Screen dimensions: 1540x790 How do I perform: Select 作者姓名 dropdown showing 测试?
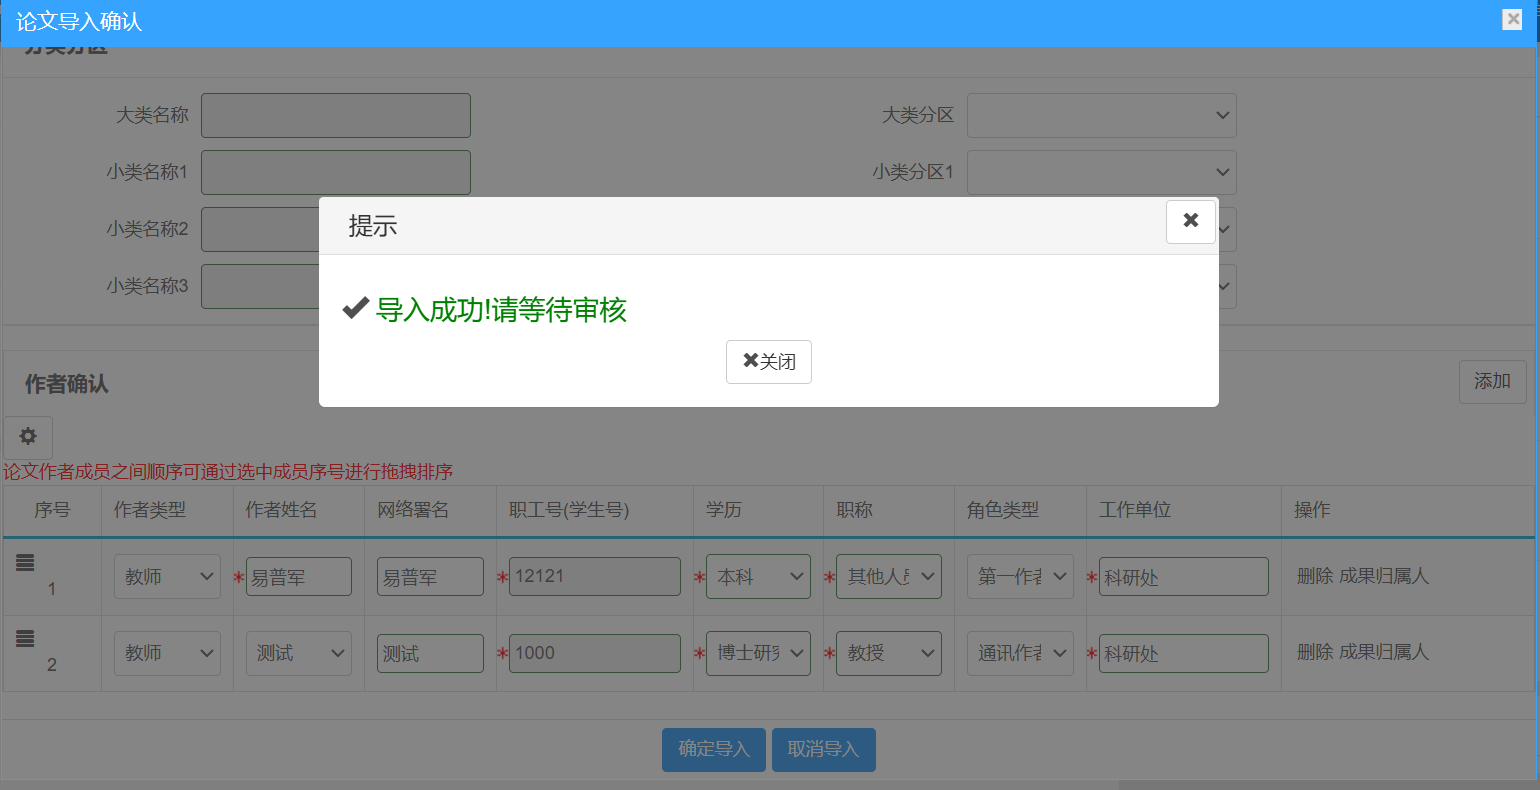(x=298, y=653)
